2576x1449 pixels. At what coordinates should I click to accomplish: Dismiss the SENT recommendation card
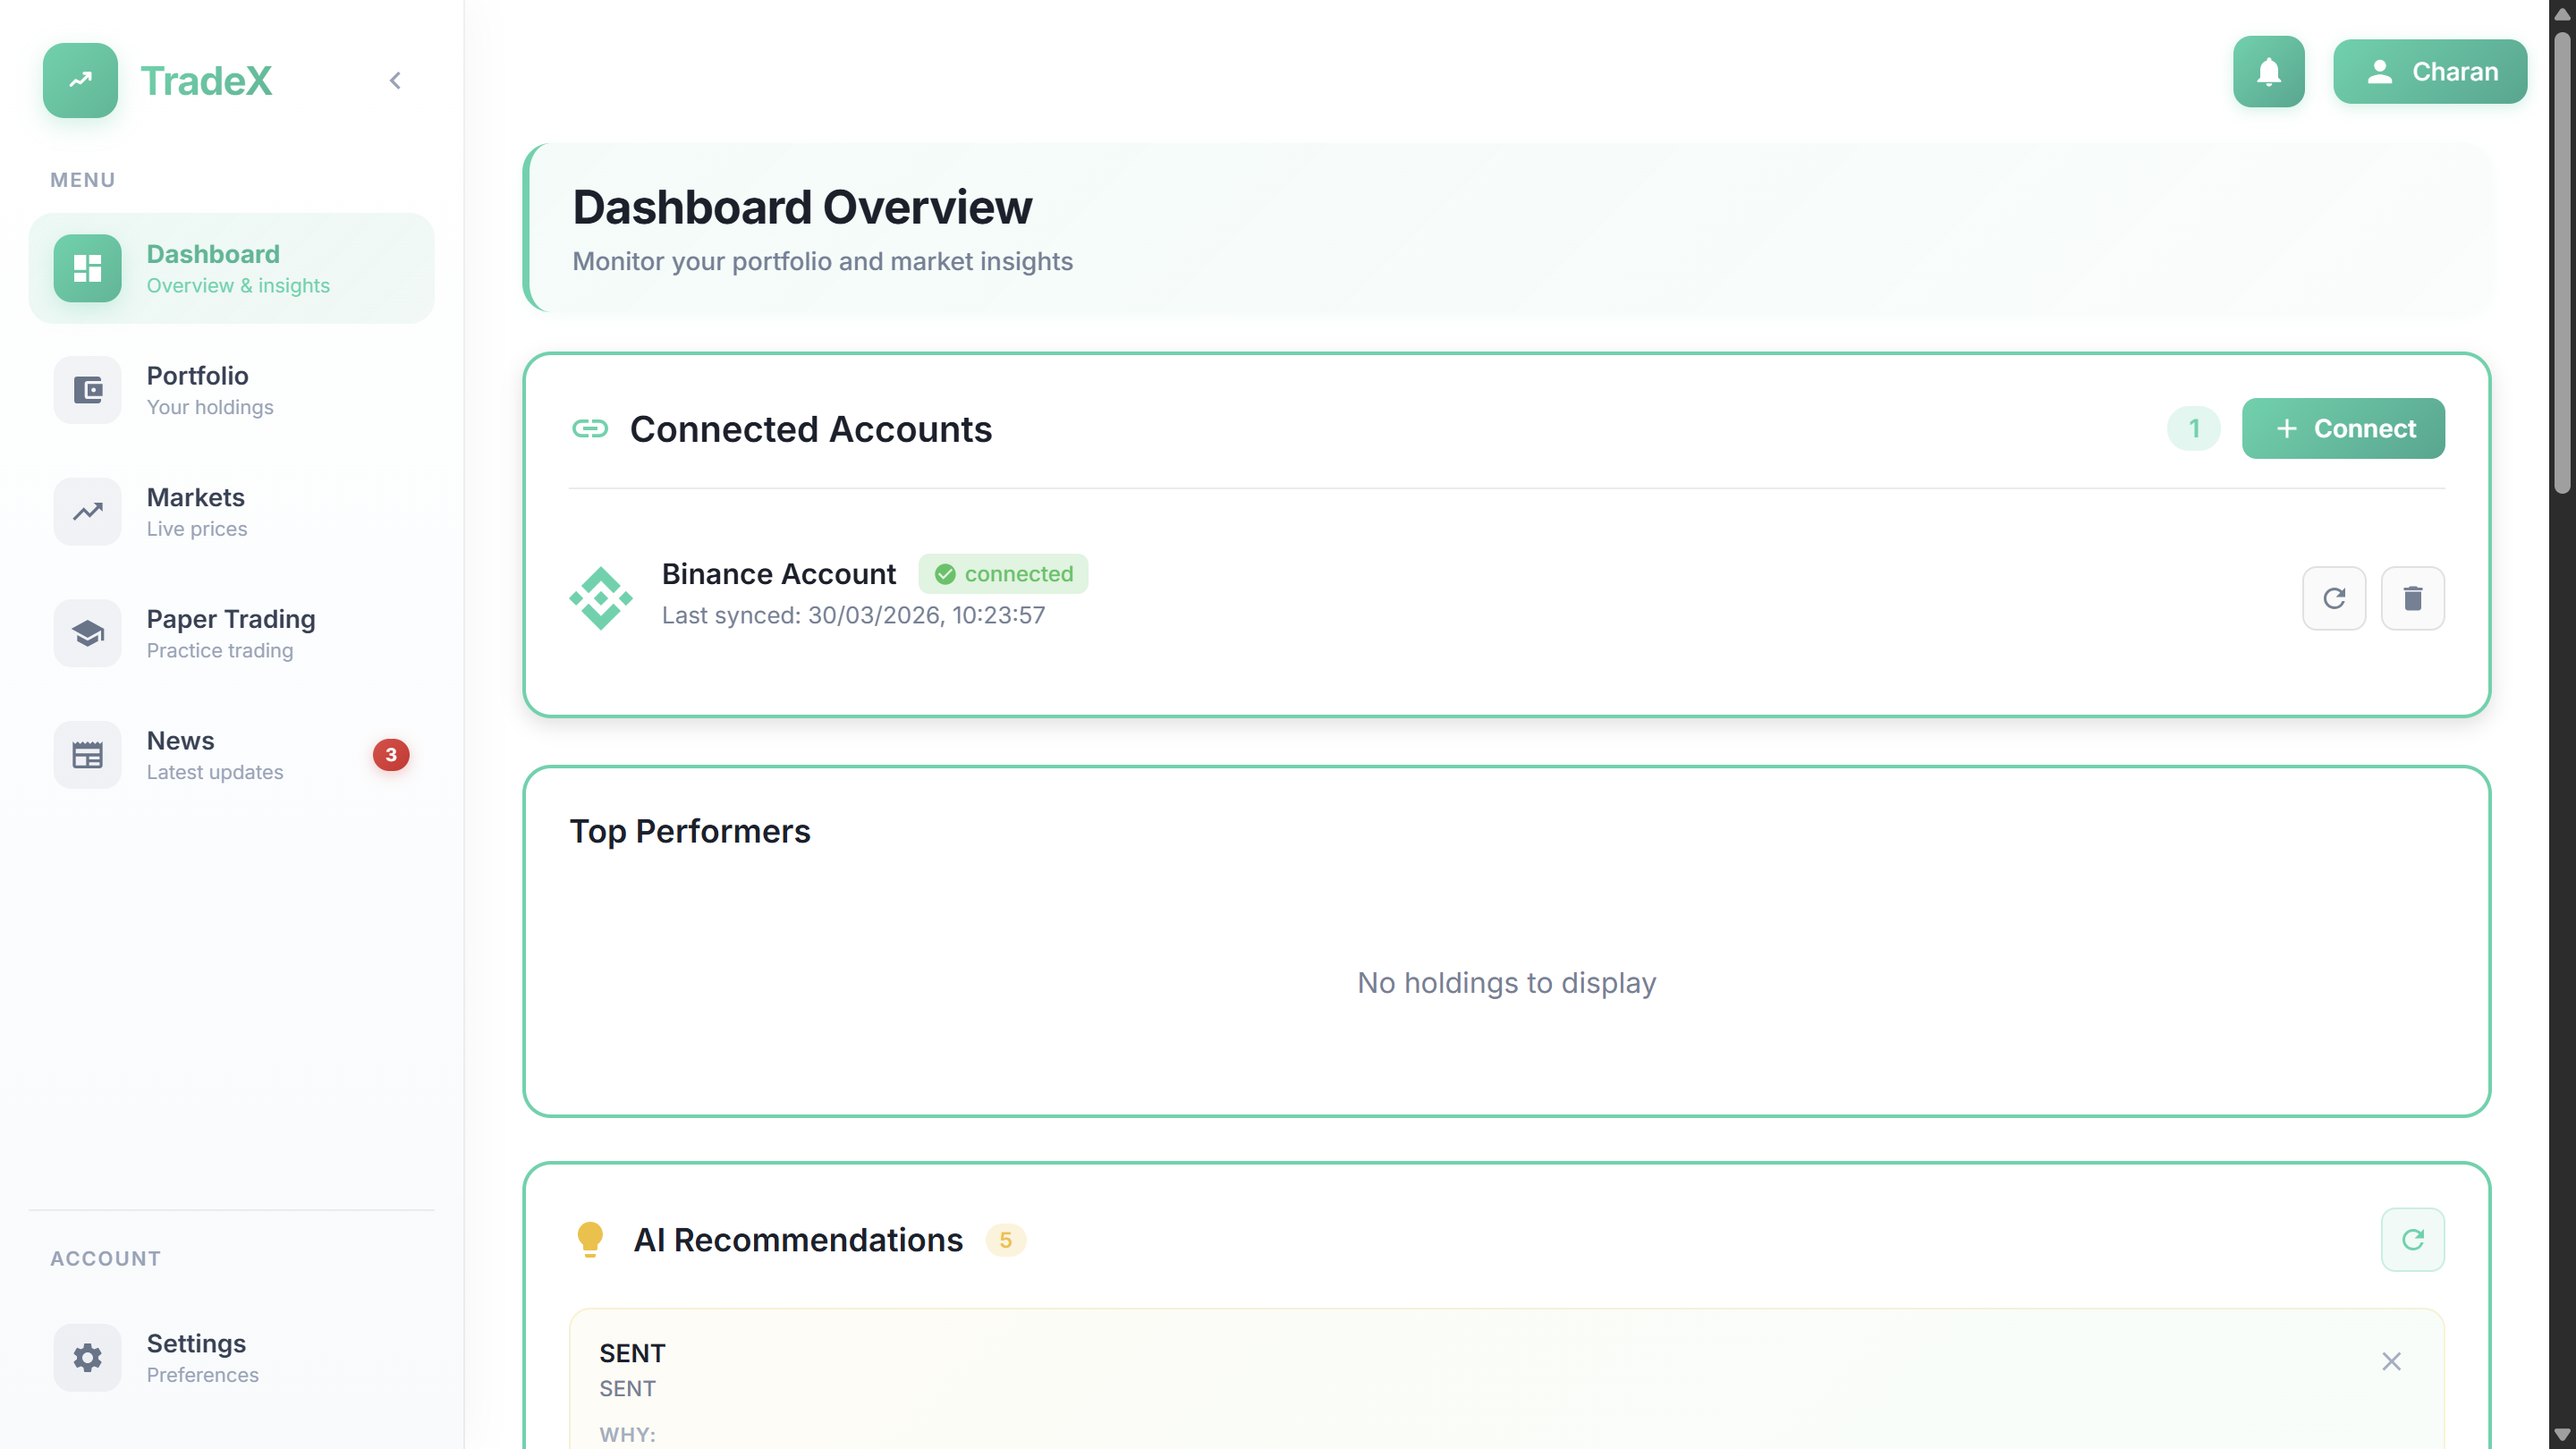(2391, 1361)
